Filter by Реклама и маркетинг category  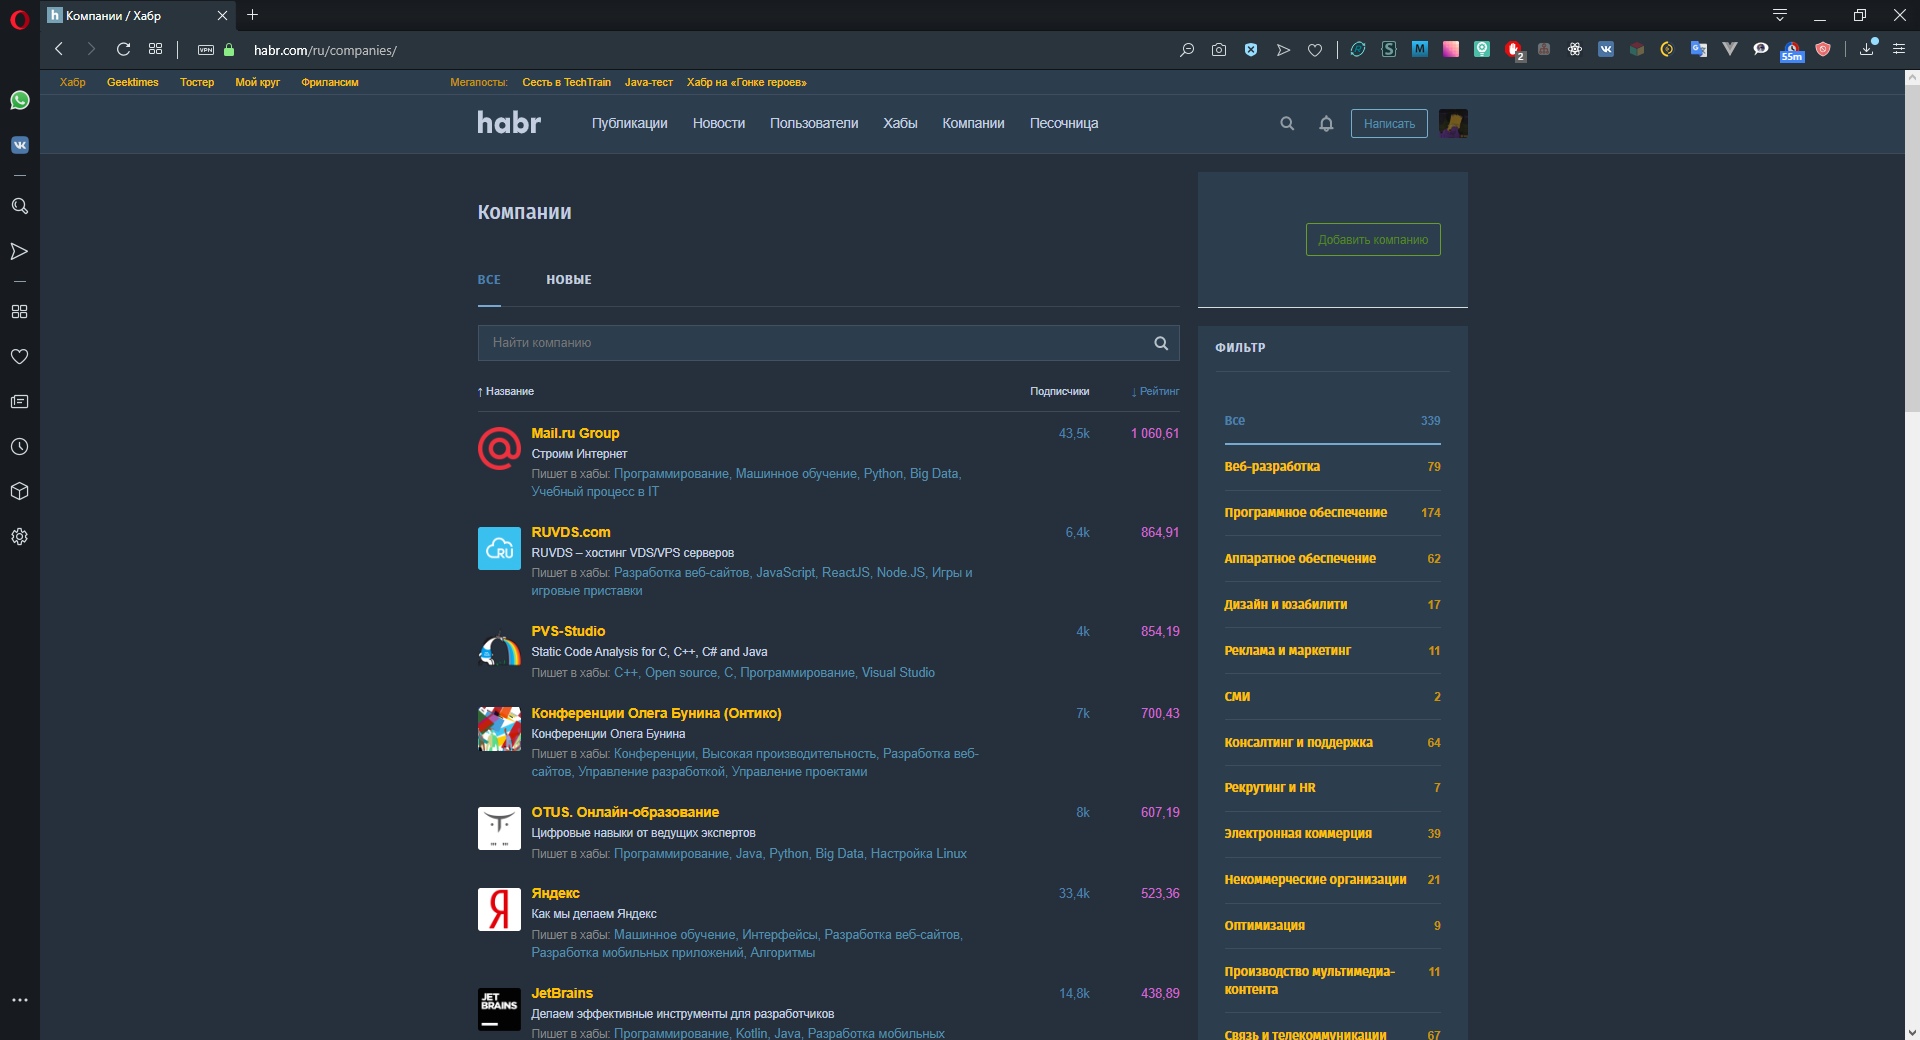point(1332,651)
